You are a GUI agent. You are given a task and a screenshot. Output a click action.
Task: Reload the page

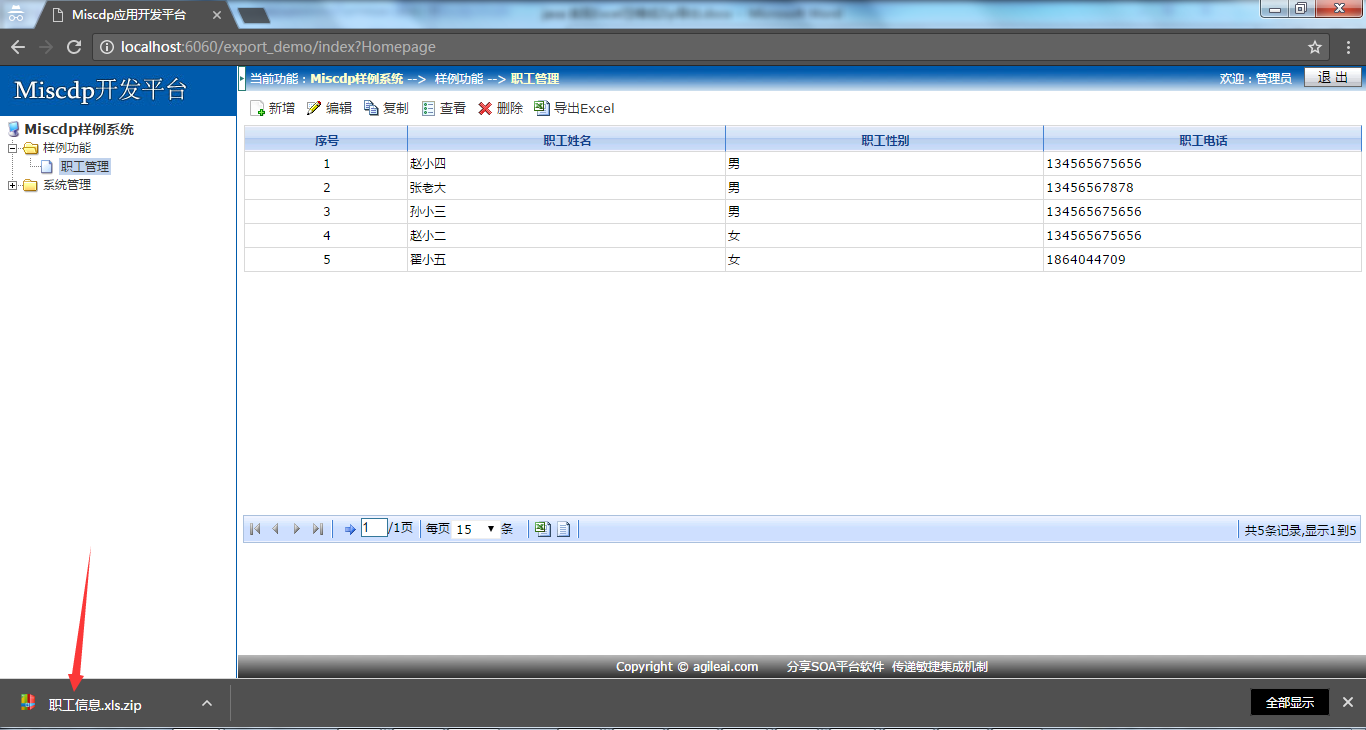pos(74,47)
